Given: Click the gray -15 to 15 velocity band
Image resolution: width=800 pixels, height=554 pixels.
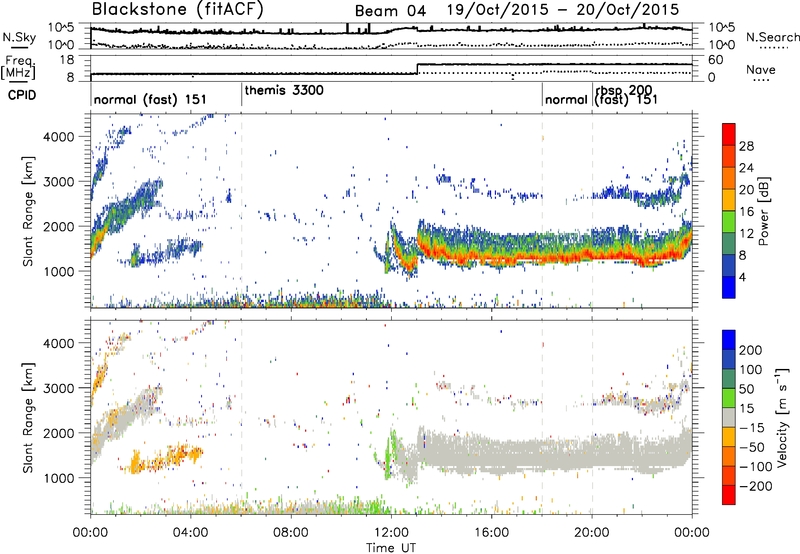Looking at the screenshot, I should click(729, 418).
